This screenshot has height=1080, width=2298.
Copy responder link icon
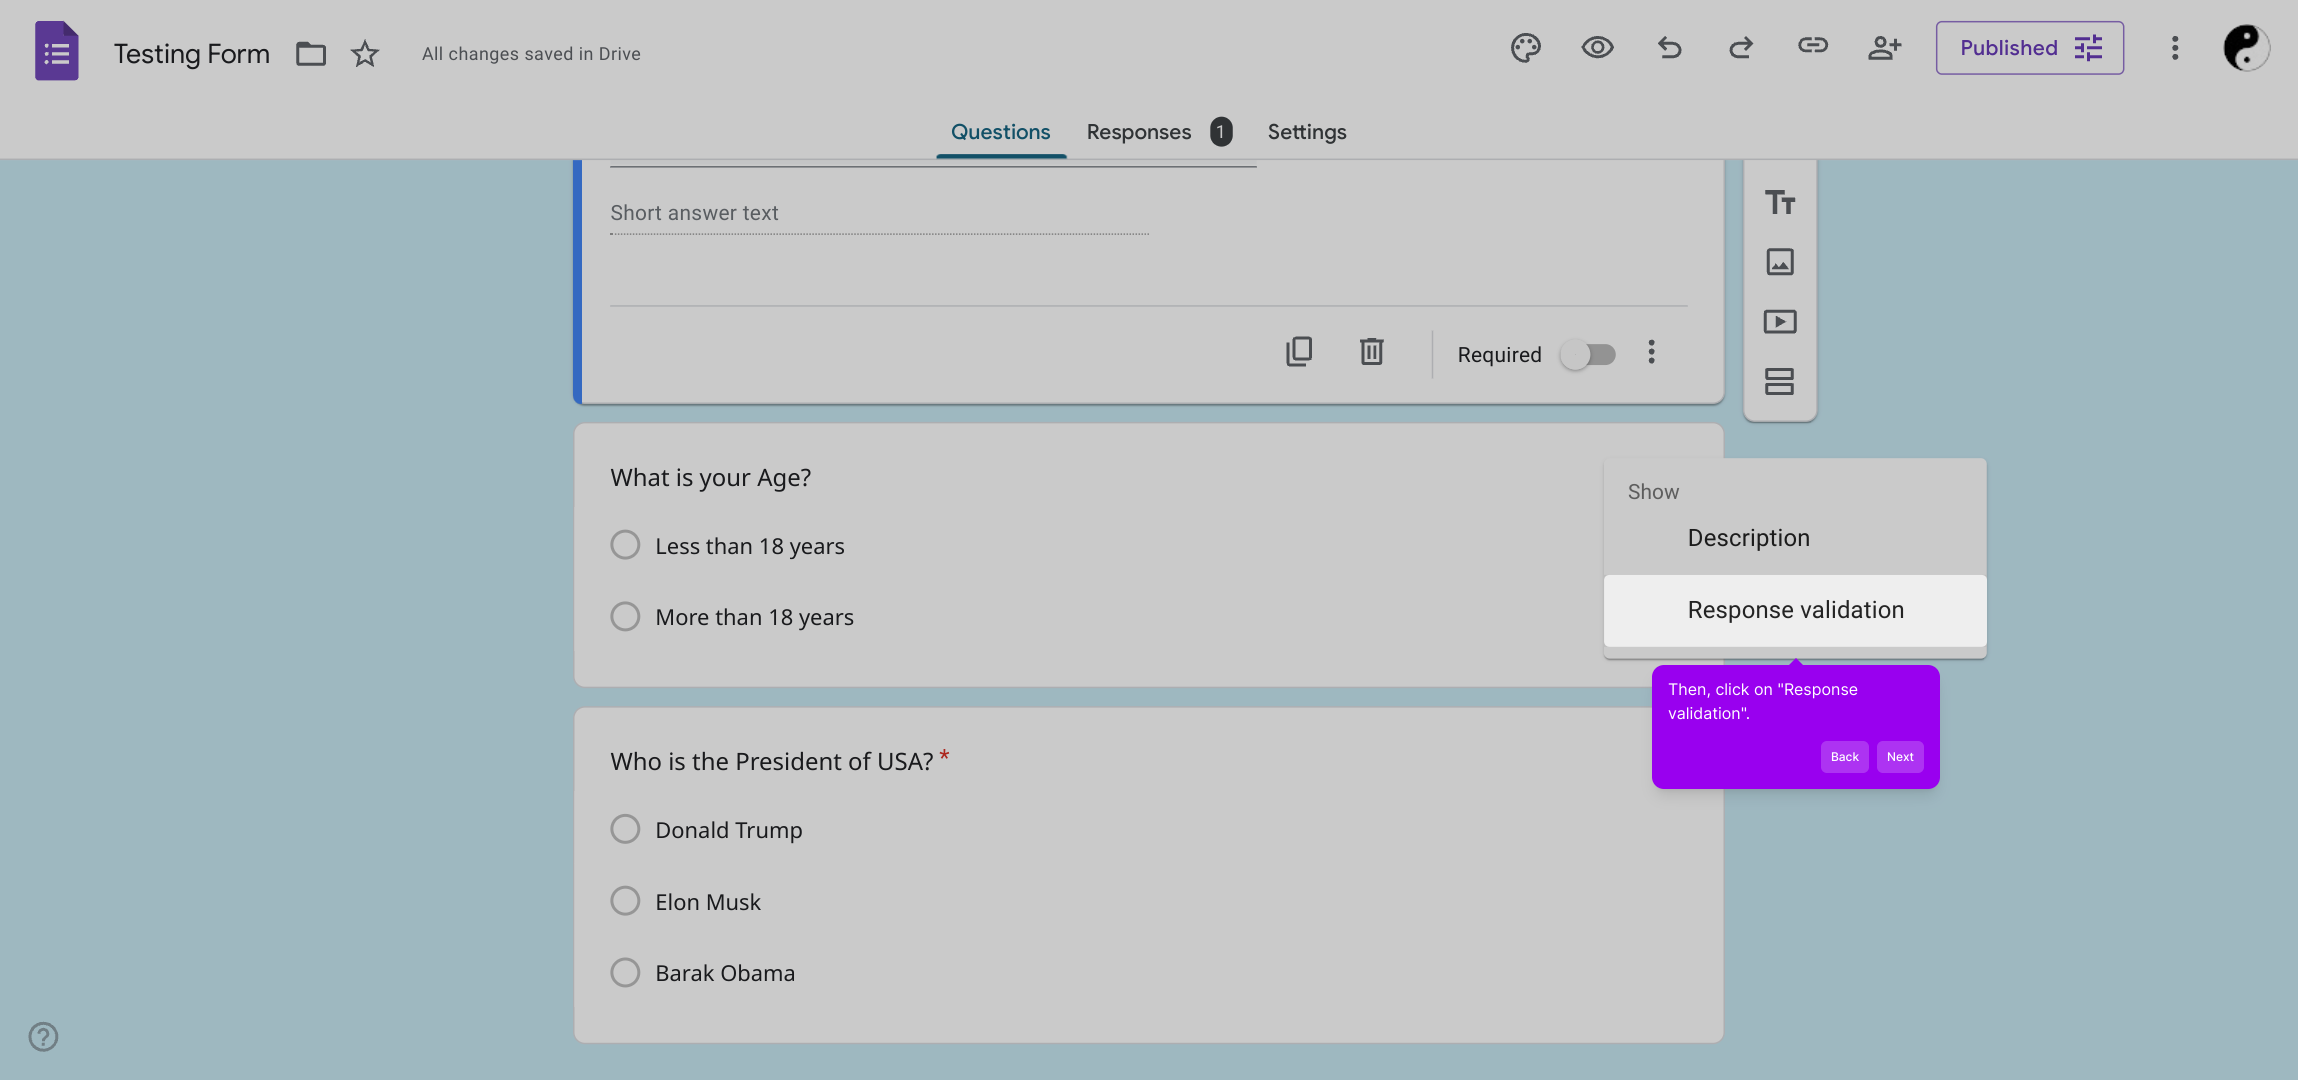[x=1812, y=46]
